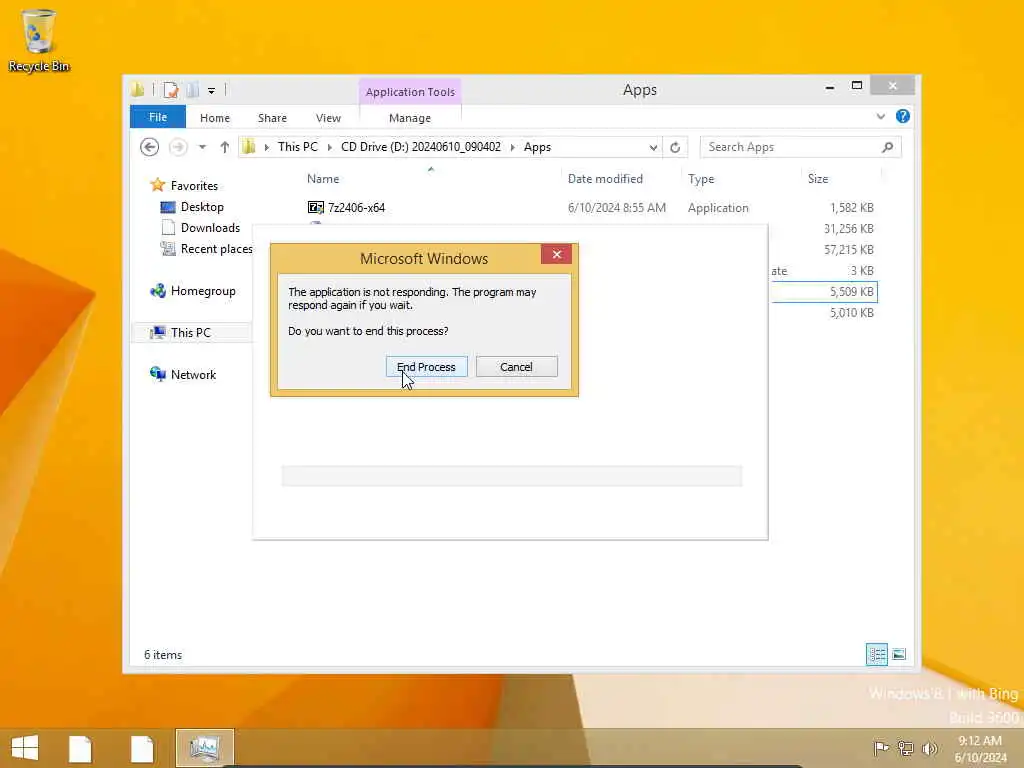Close the Microsoft Windows dialog with red X
The height and width of the screenshot is (768, 1024).
[x=556, y=254]
